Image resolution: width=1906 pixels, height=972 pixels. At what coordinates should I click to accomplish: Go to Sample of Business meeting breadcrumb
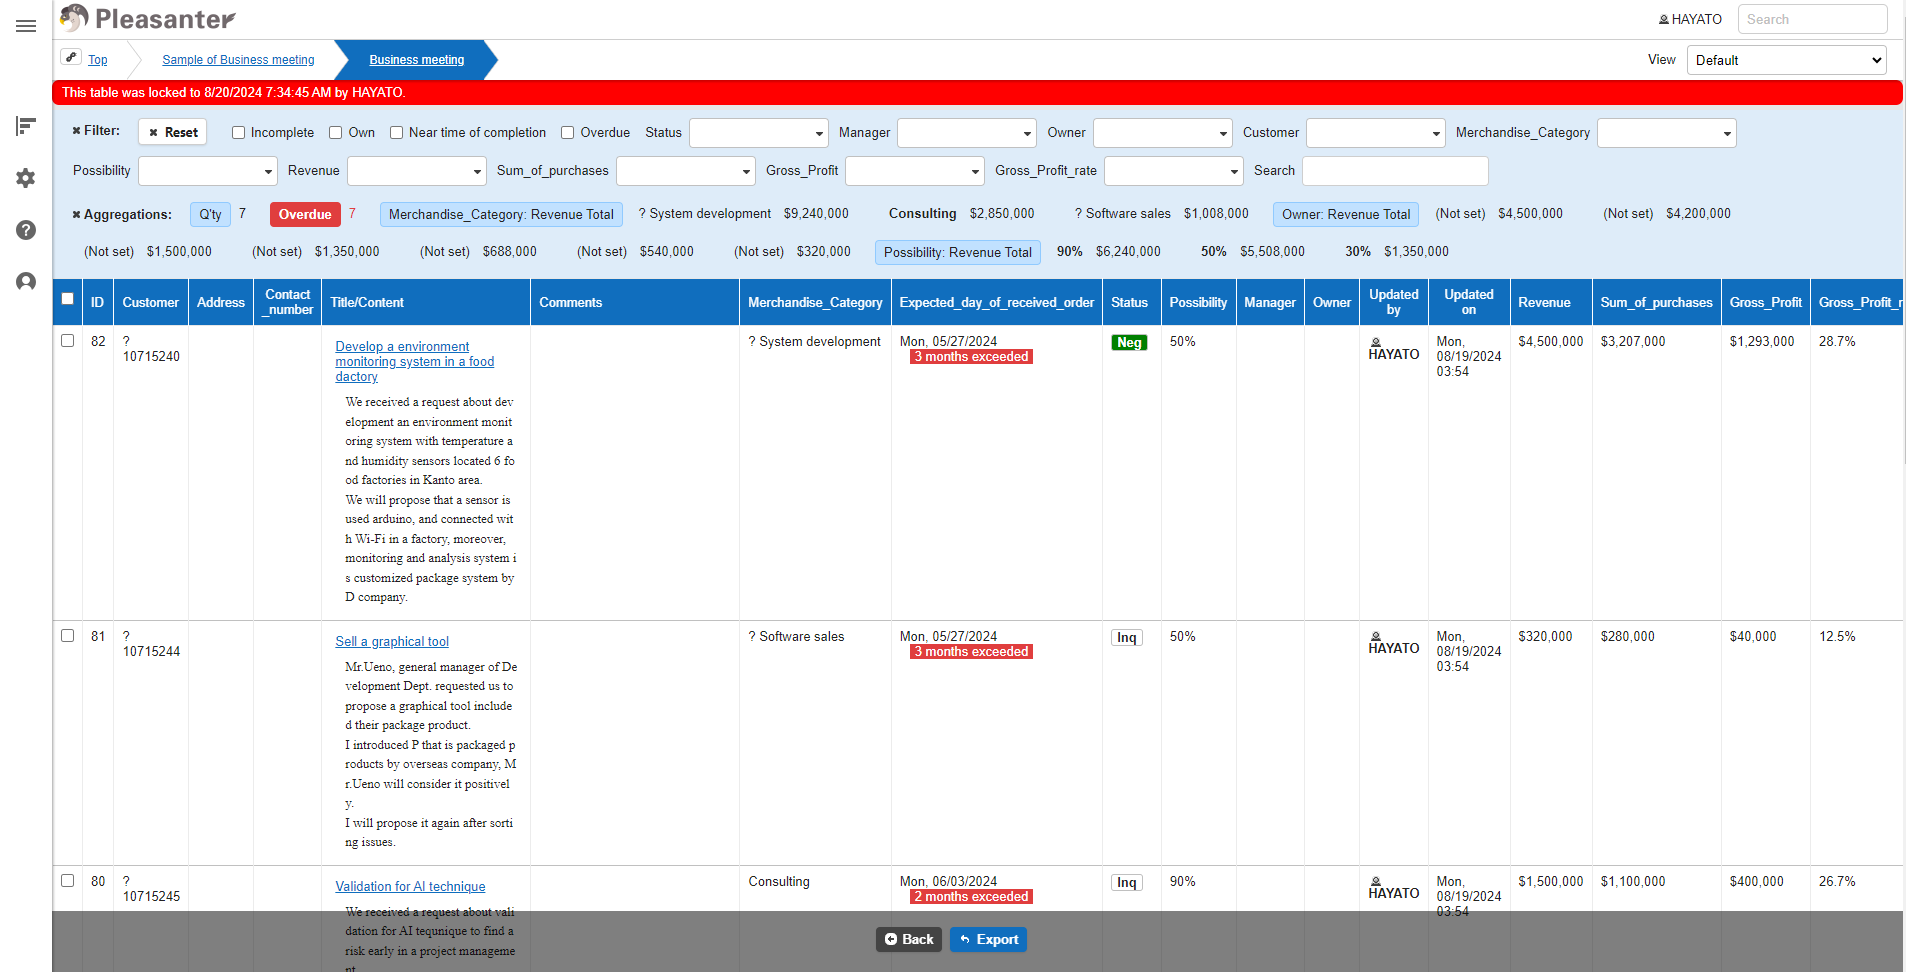(x=238, y=60)
